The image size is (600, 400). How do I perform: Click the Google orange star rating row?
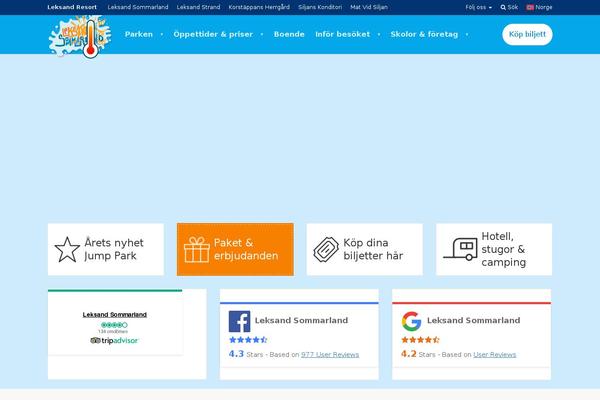420,340
